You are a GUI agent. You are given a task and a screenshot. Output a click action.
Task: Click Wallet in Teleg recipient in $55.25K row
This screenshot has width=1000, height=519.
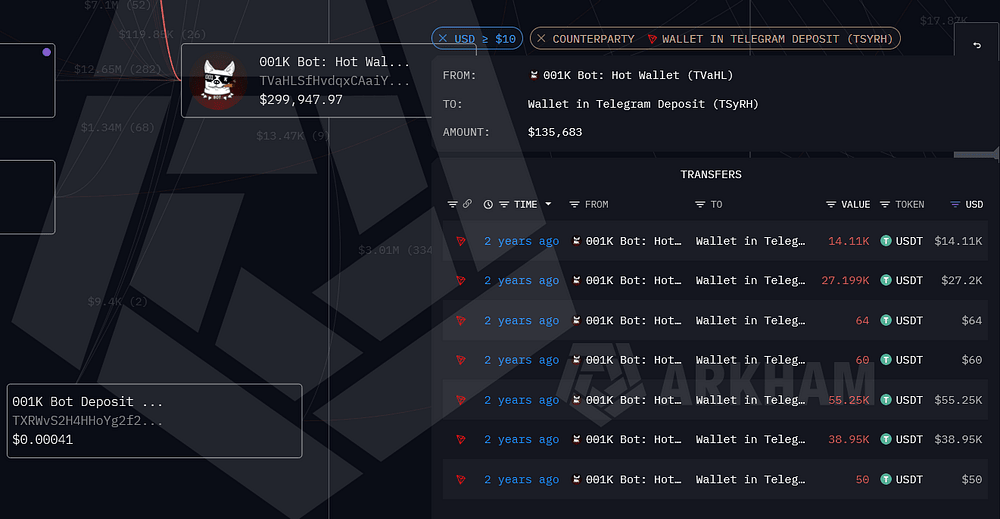[750, 400]
